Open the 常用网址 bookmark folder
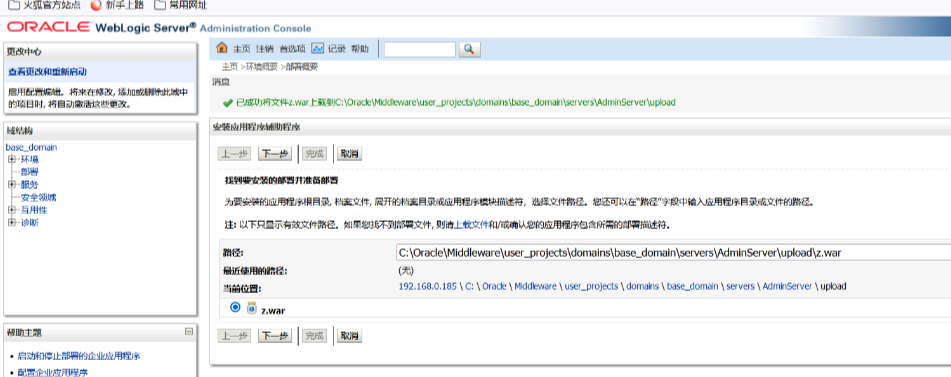The width and height of the screenshot is (951, 377). (x=181, y=5)
